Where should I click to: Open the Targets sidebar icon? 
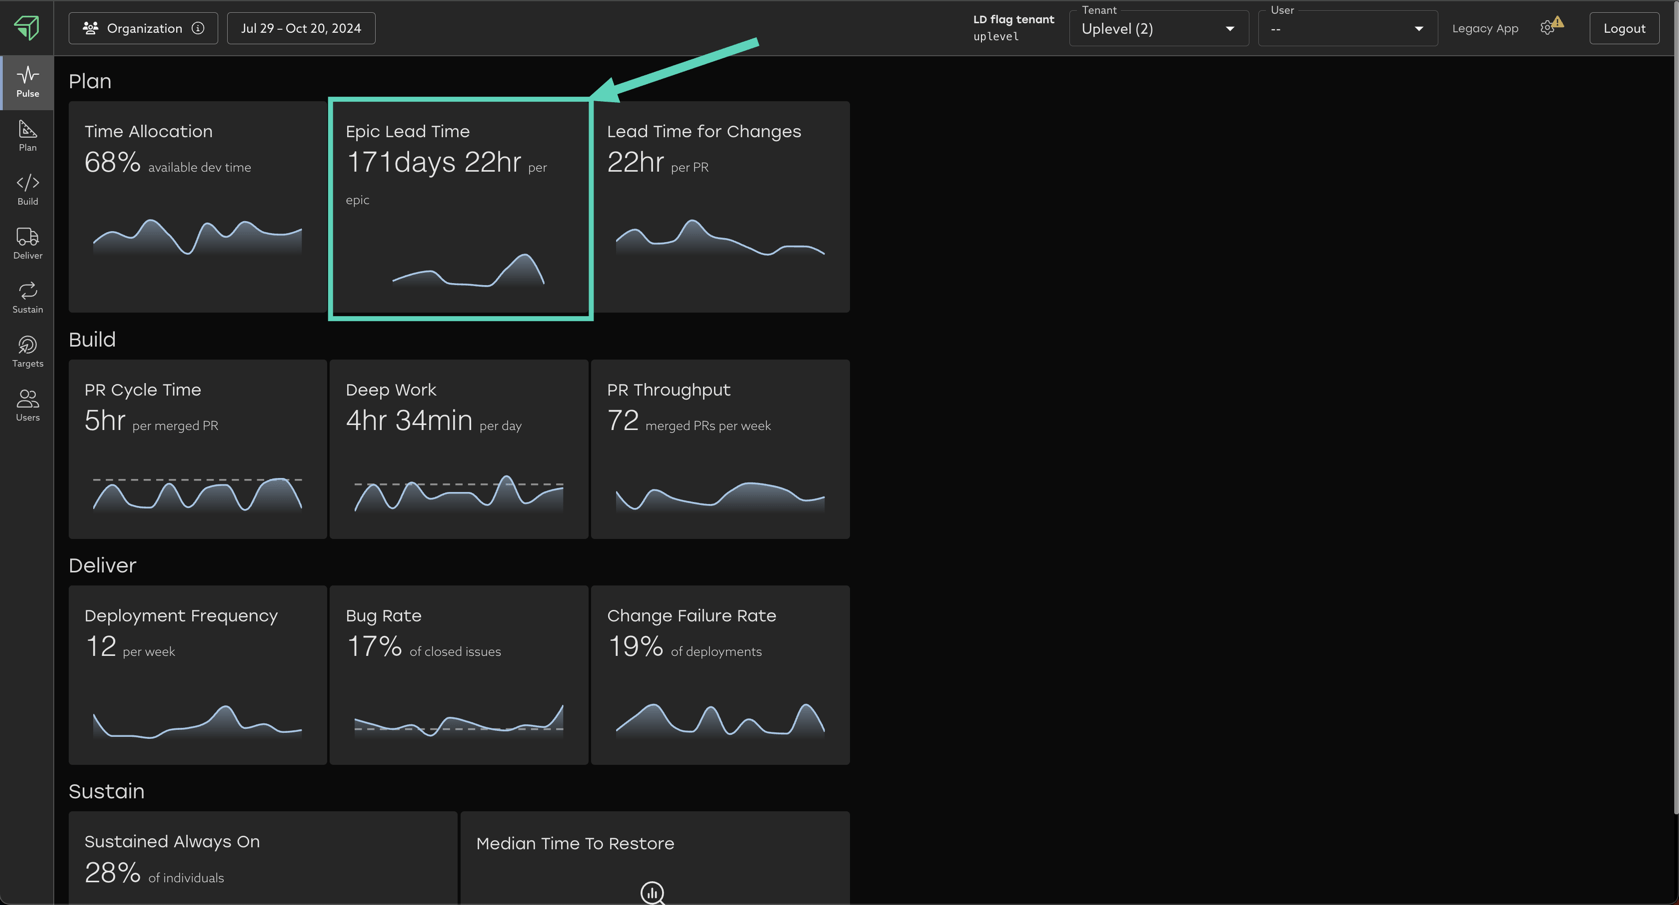27,352
